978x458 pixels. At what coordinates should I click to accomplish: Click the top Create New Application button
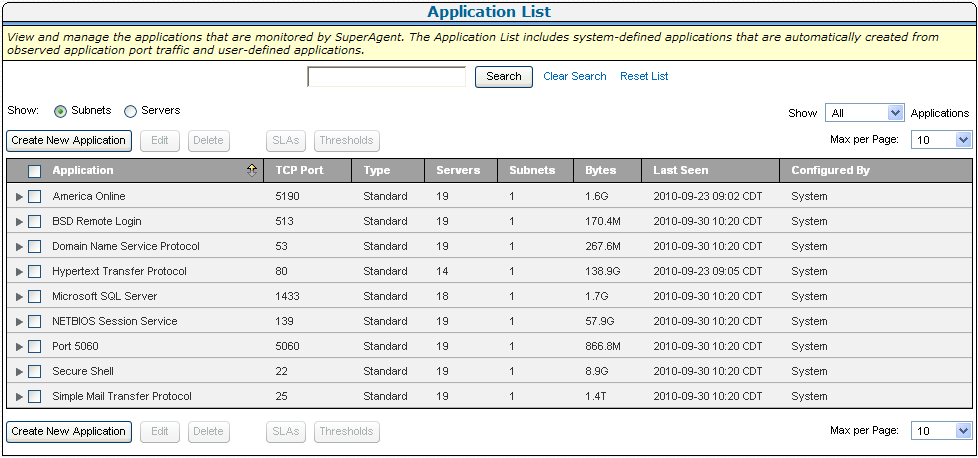tap(68, 140)
